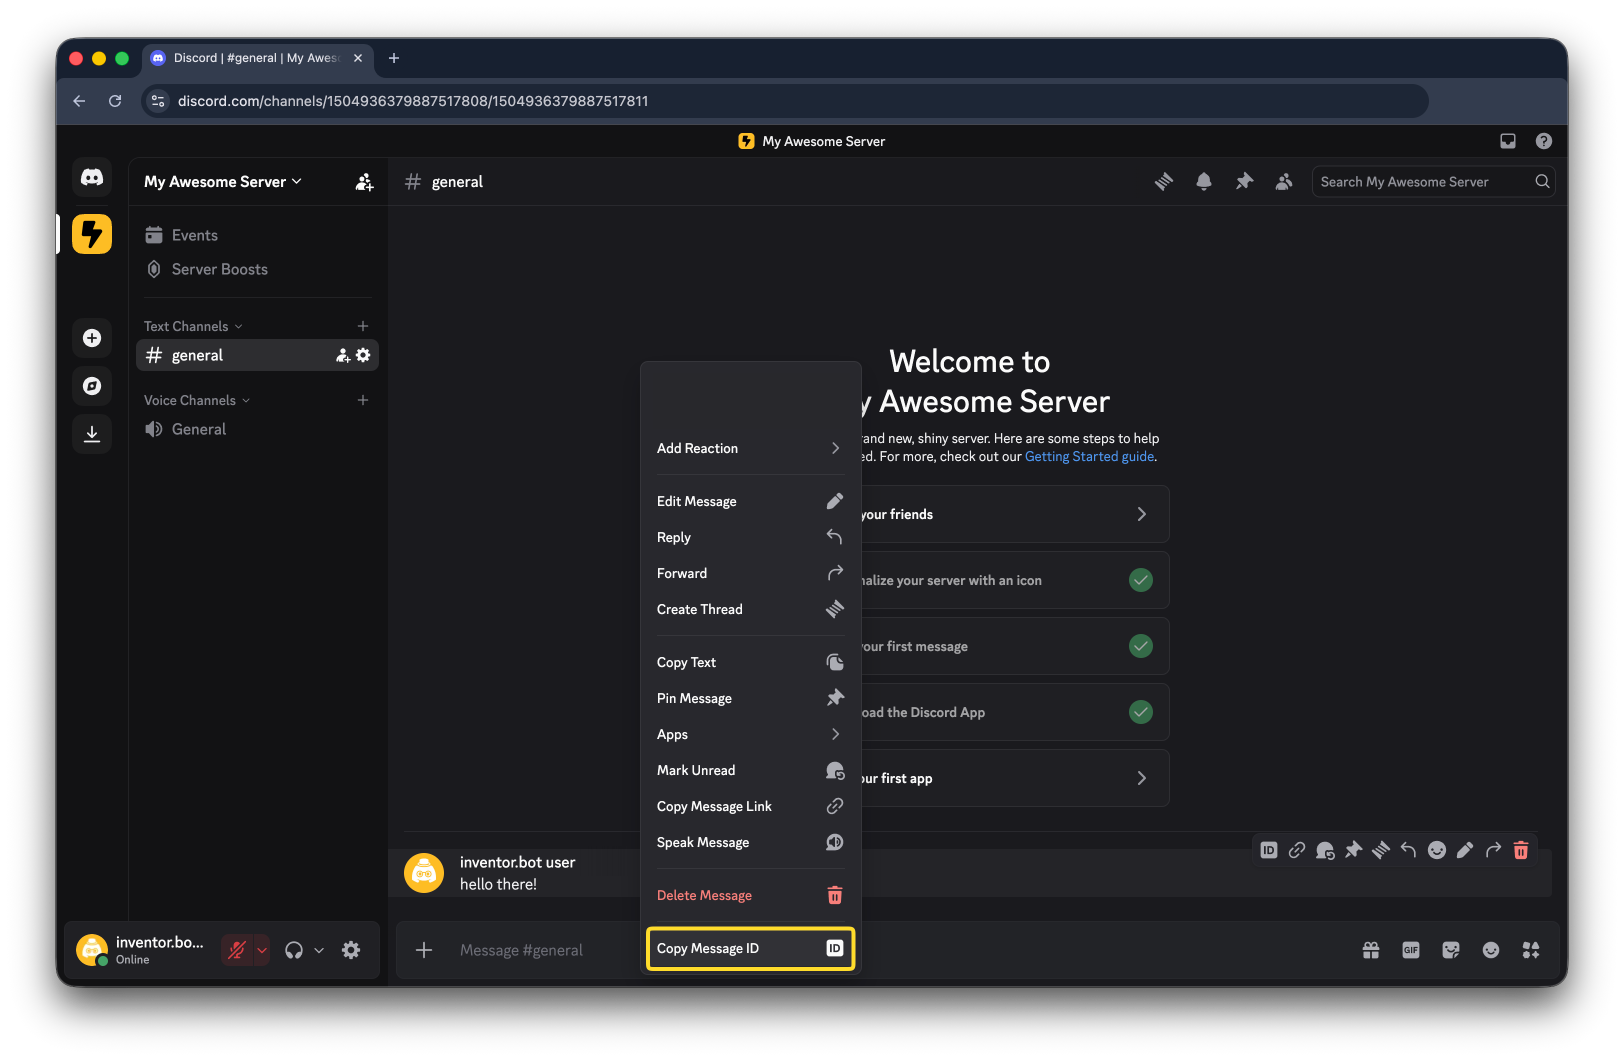Click invite people icon beside server name
This screenshot has width=1624, height=1061.
364,182
